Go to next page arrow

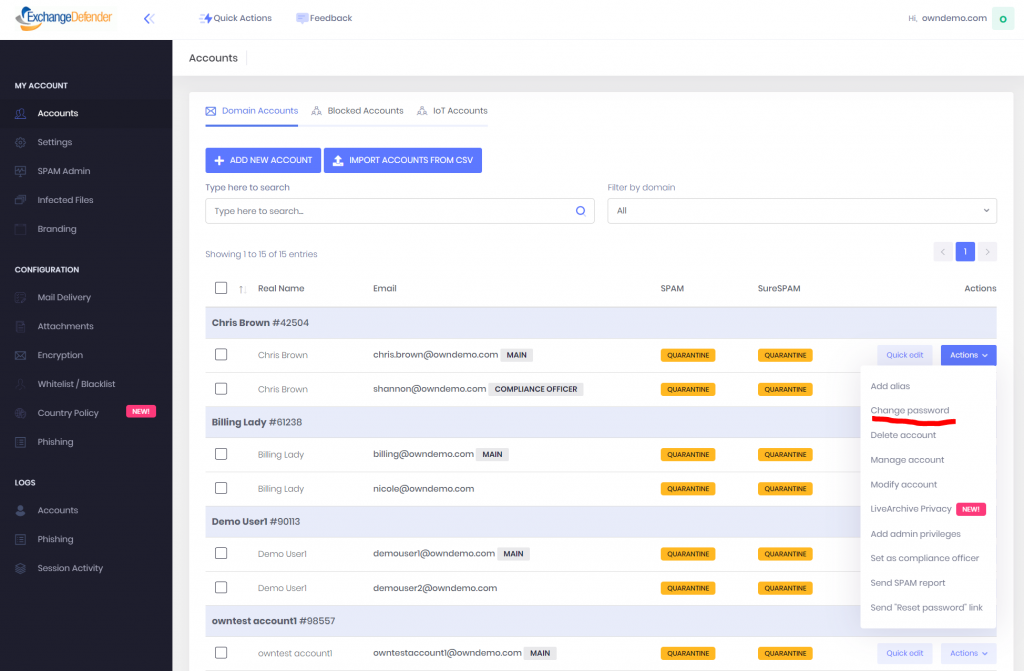(x=987, y=252)
